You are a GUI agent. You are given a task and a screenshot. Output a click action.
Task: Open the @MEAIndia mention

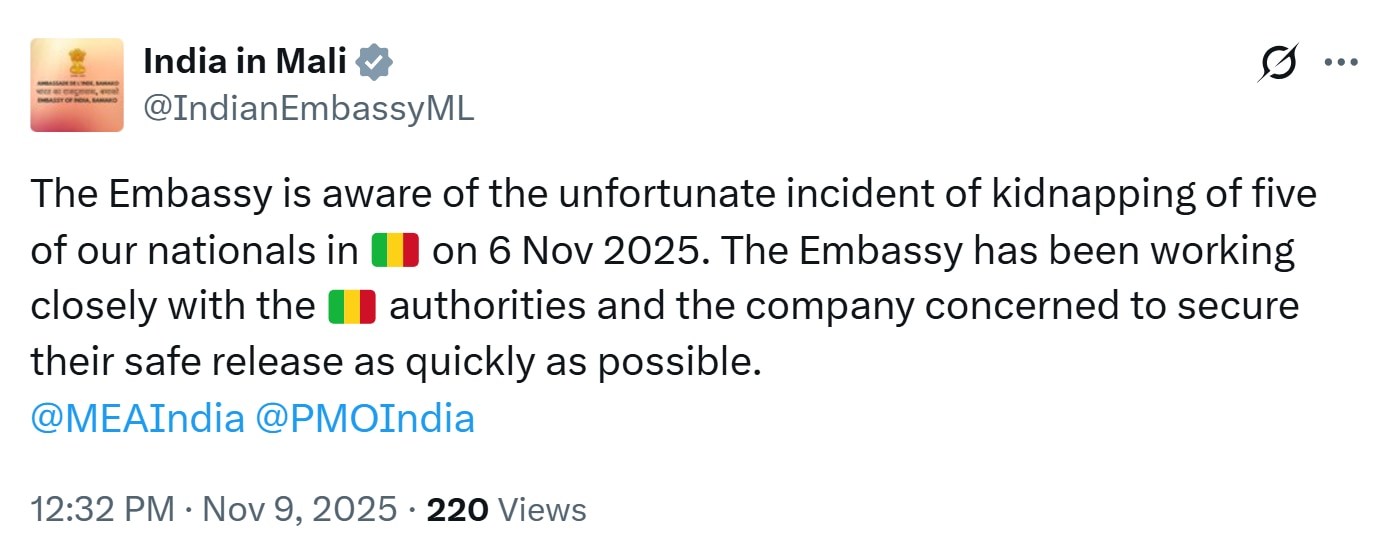[x=137, y=418]
